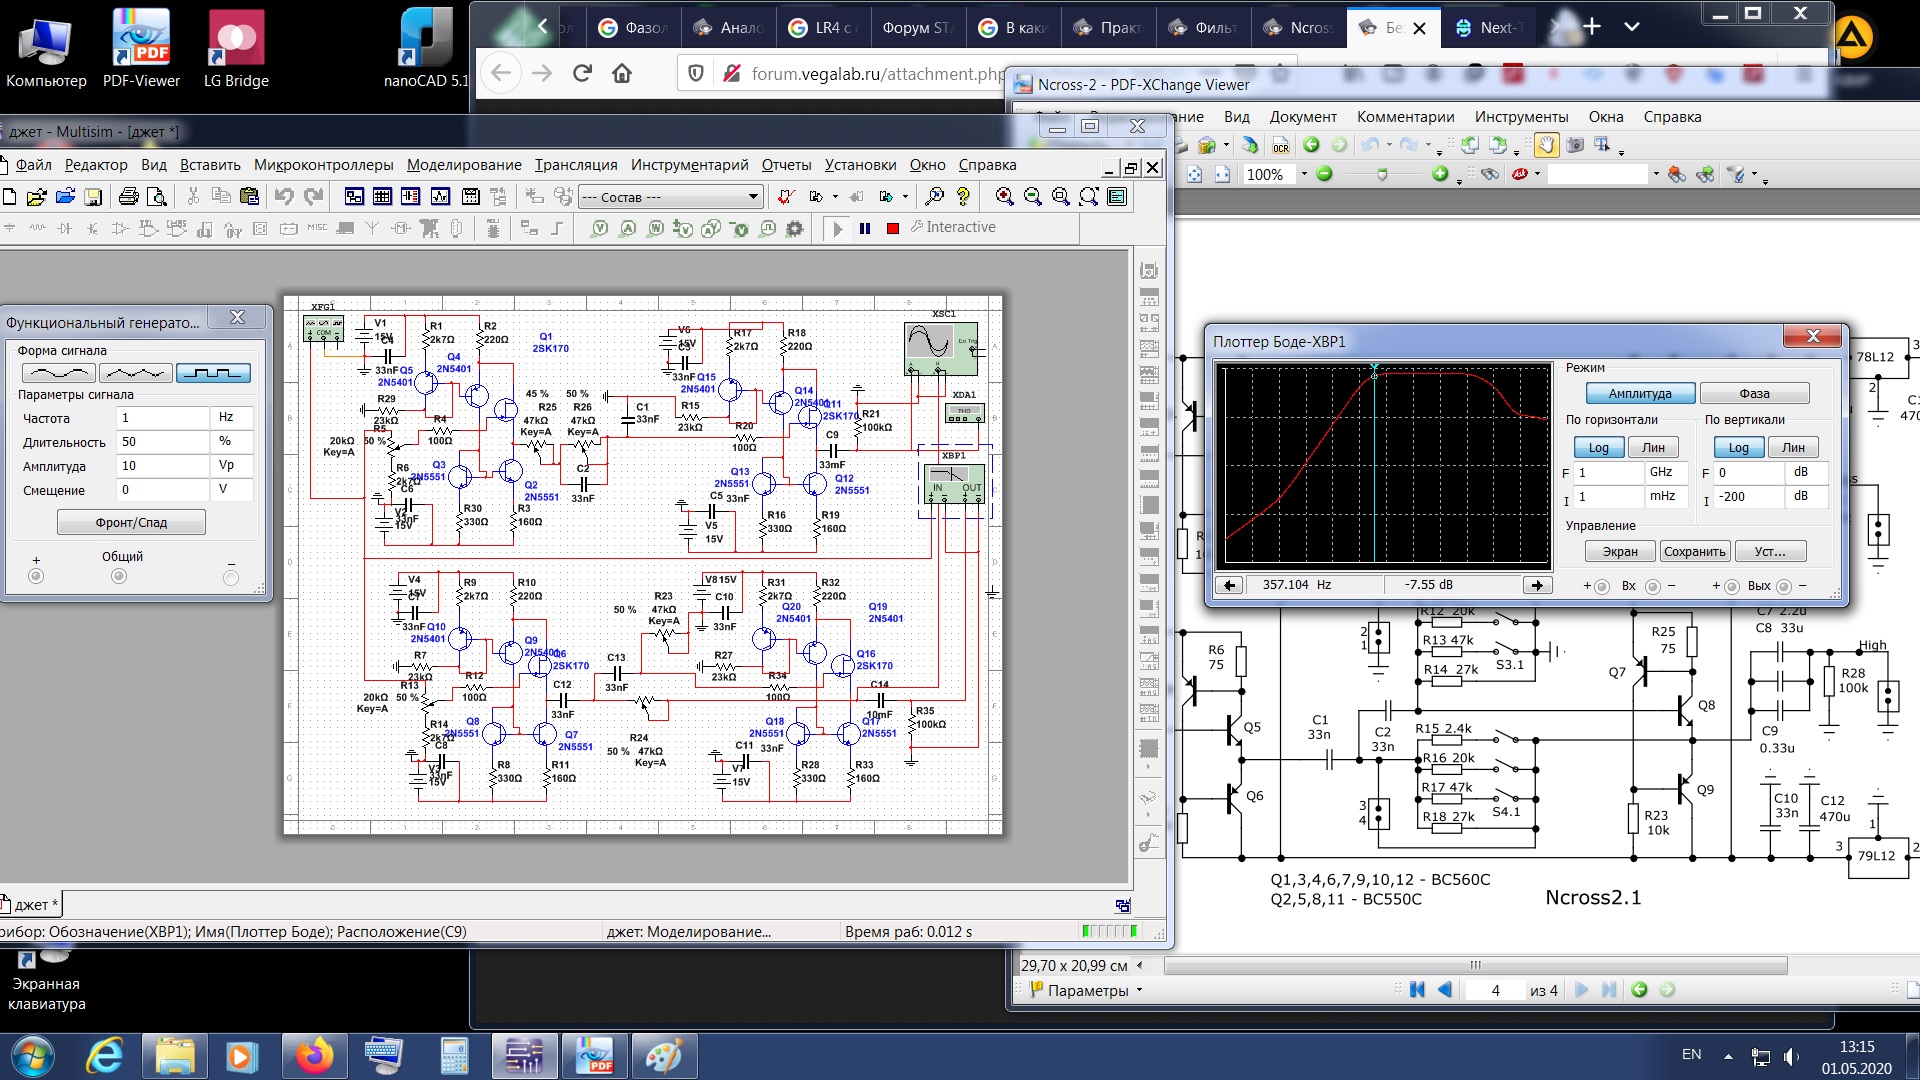Click the green zoom in button in PDF viewer
1920x1080 pixels.
click(x=1440, y=174)
